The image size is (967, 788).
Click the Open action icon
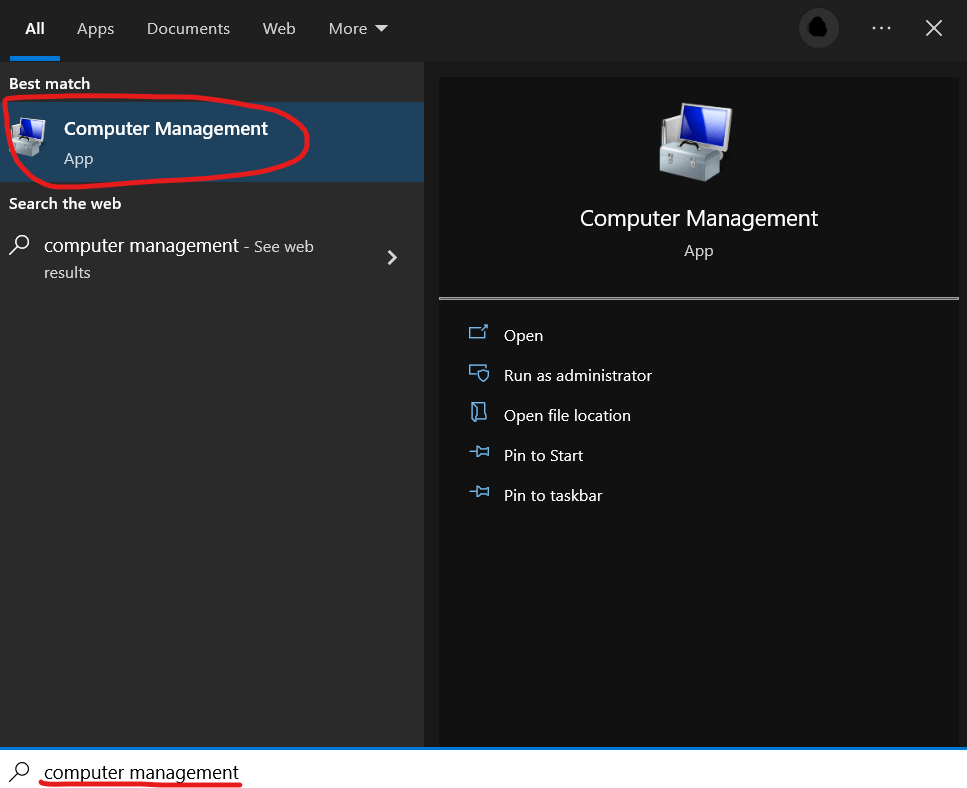pyautogui.click(x=478, y=332)
